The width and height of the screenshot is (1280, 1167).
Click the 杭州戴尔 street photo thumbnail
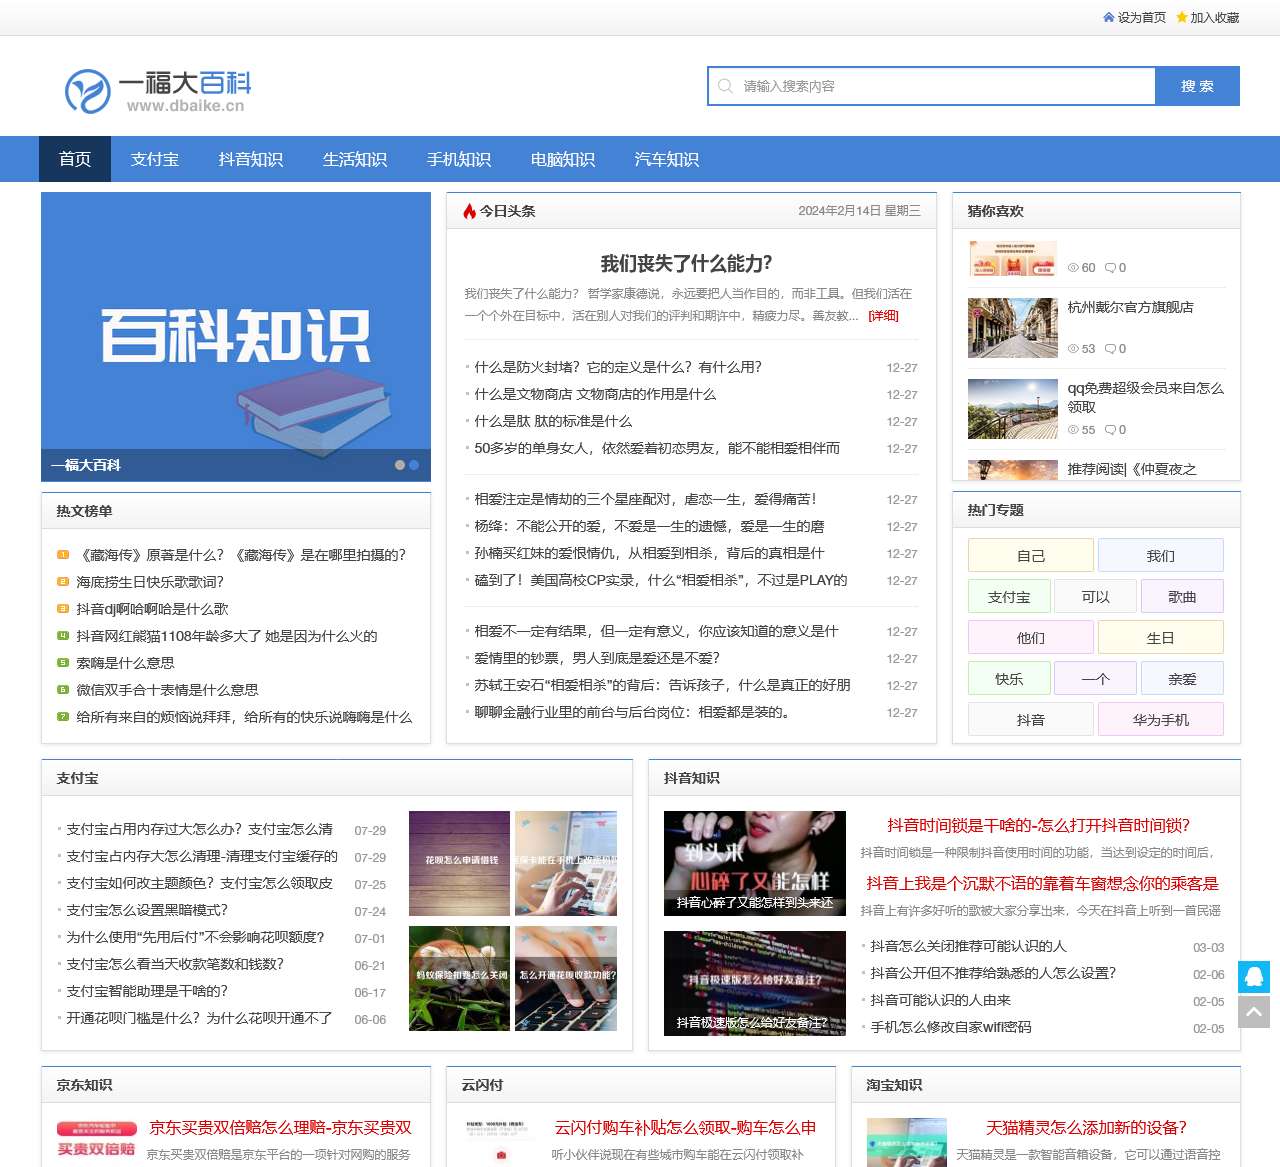[x=1011, y=328]
